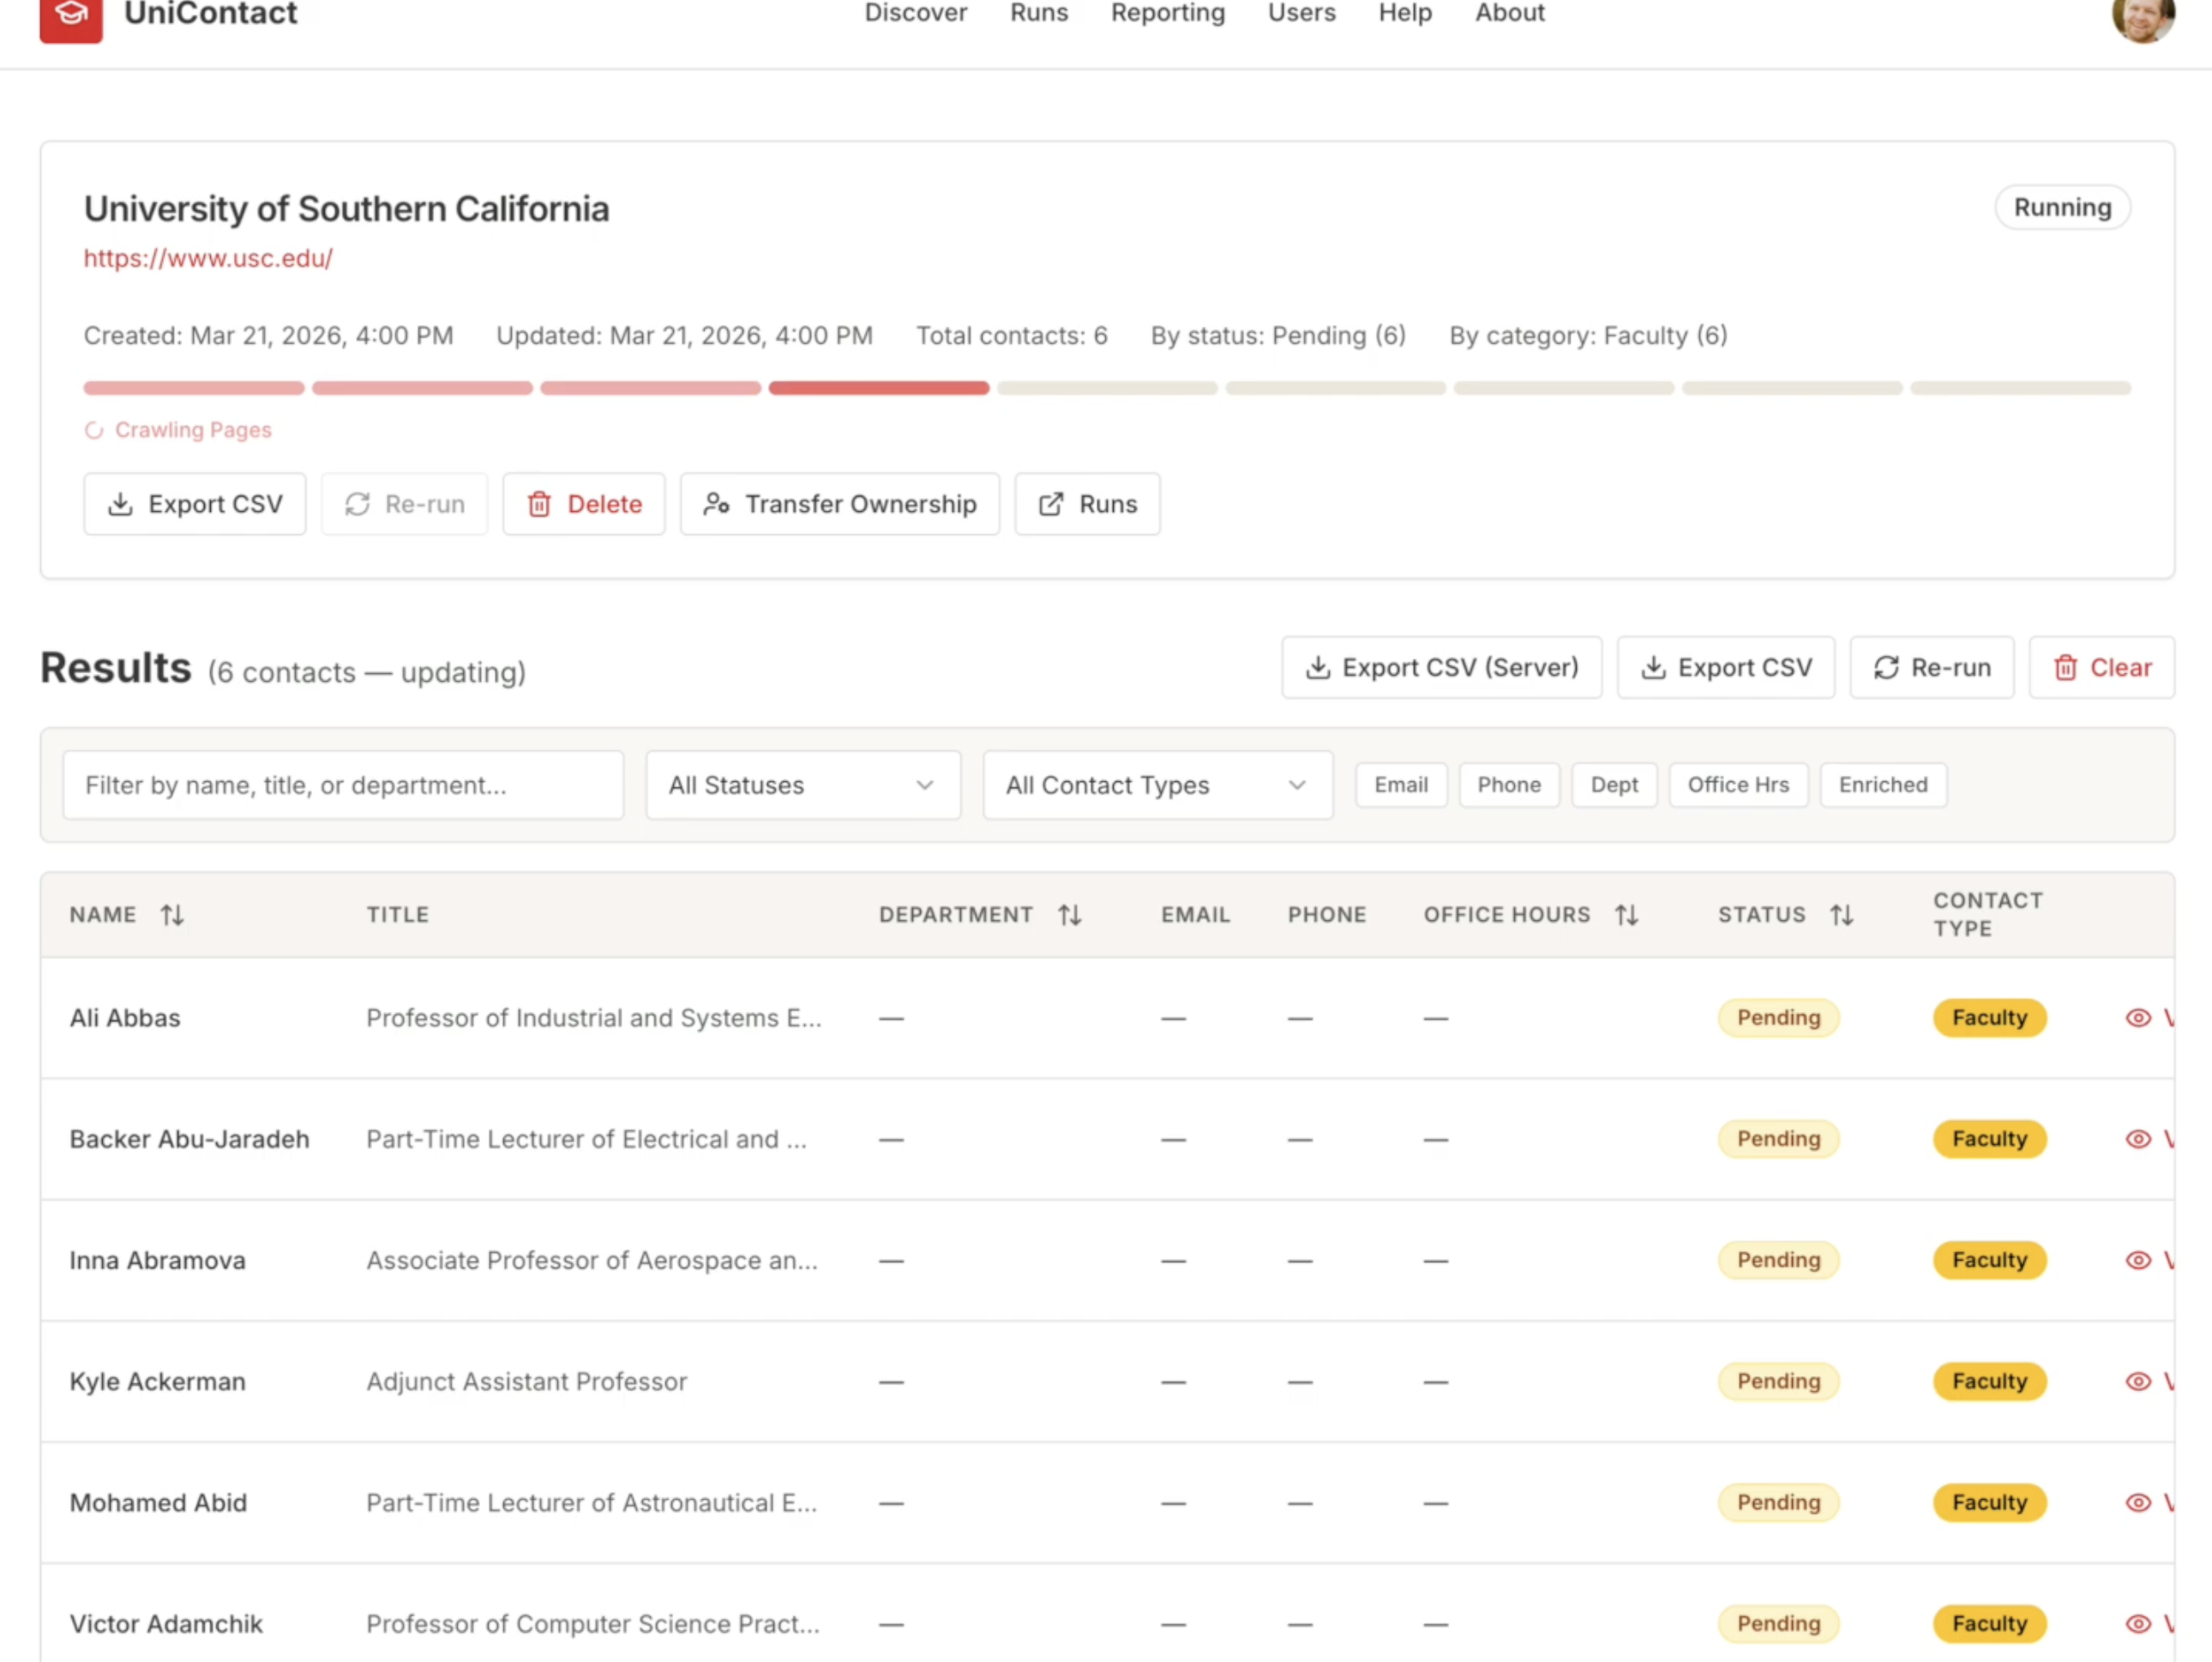Select the Backer Abu-Jaradeh name cell
This screenshot has width=2212, height=1662.
click(x=189, y=1139)
